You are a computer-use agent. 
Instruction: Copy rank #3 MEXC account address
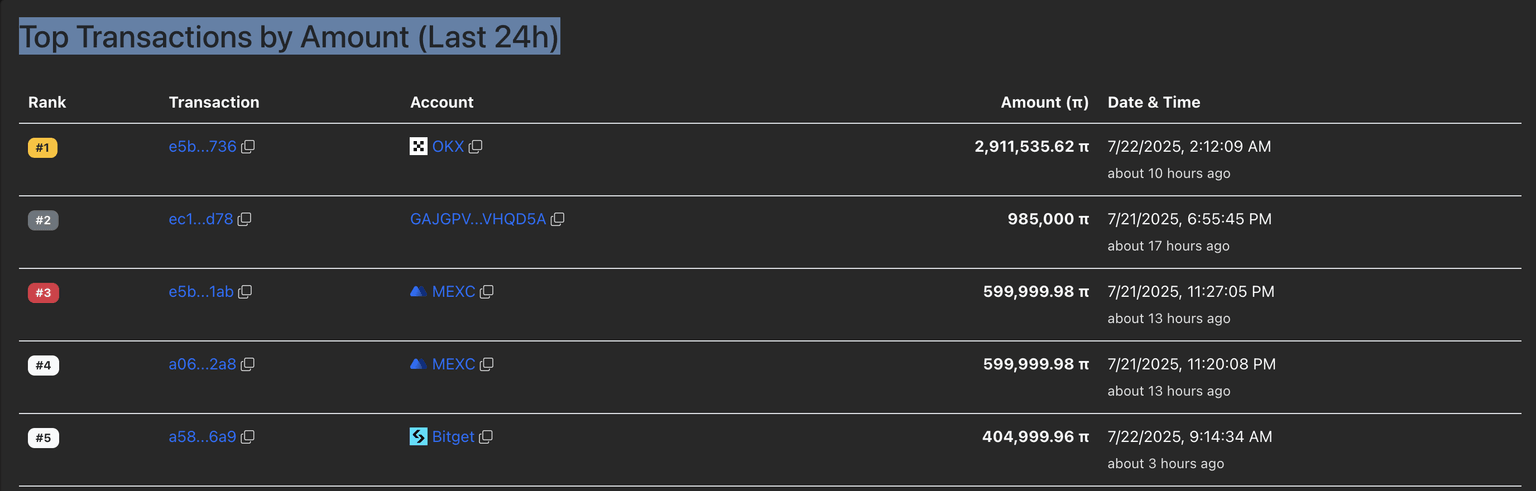487,292
